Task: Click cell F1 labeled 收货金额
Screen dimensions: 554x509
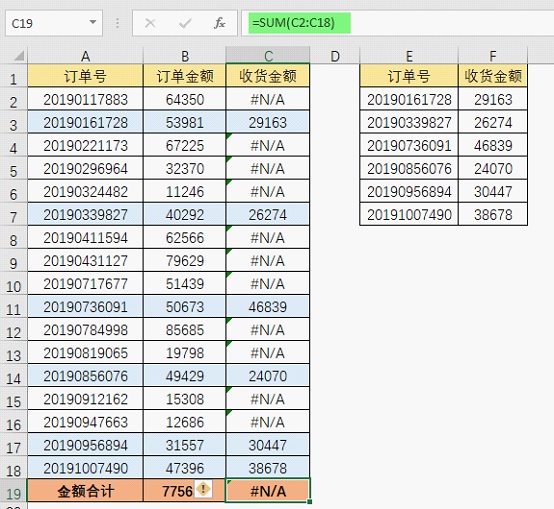Action: [493, 76]
